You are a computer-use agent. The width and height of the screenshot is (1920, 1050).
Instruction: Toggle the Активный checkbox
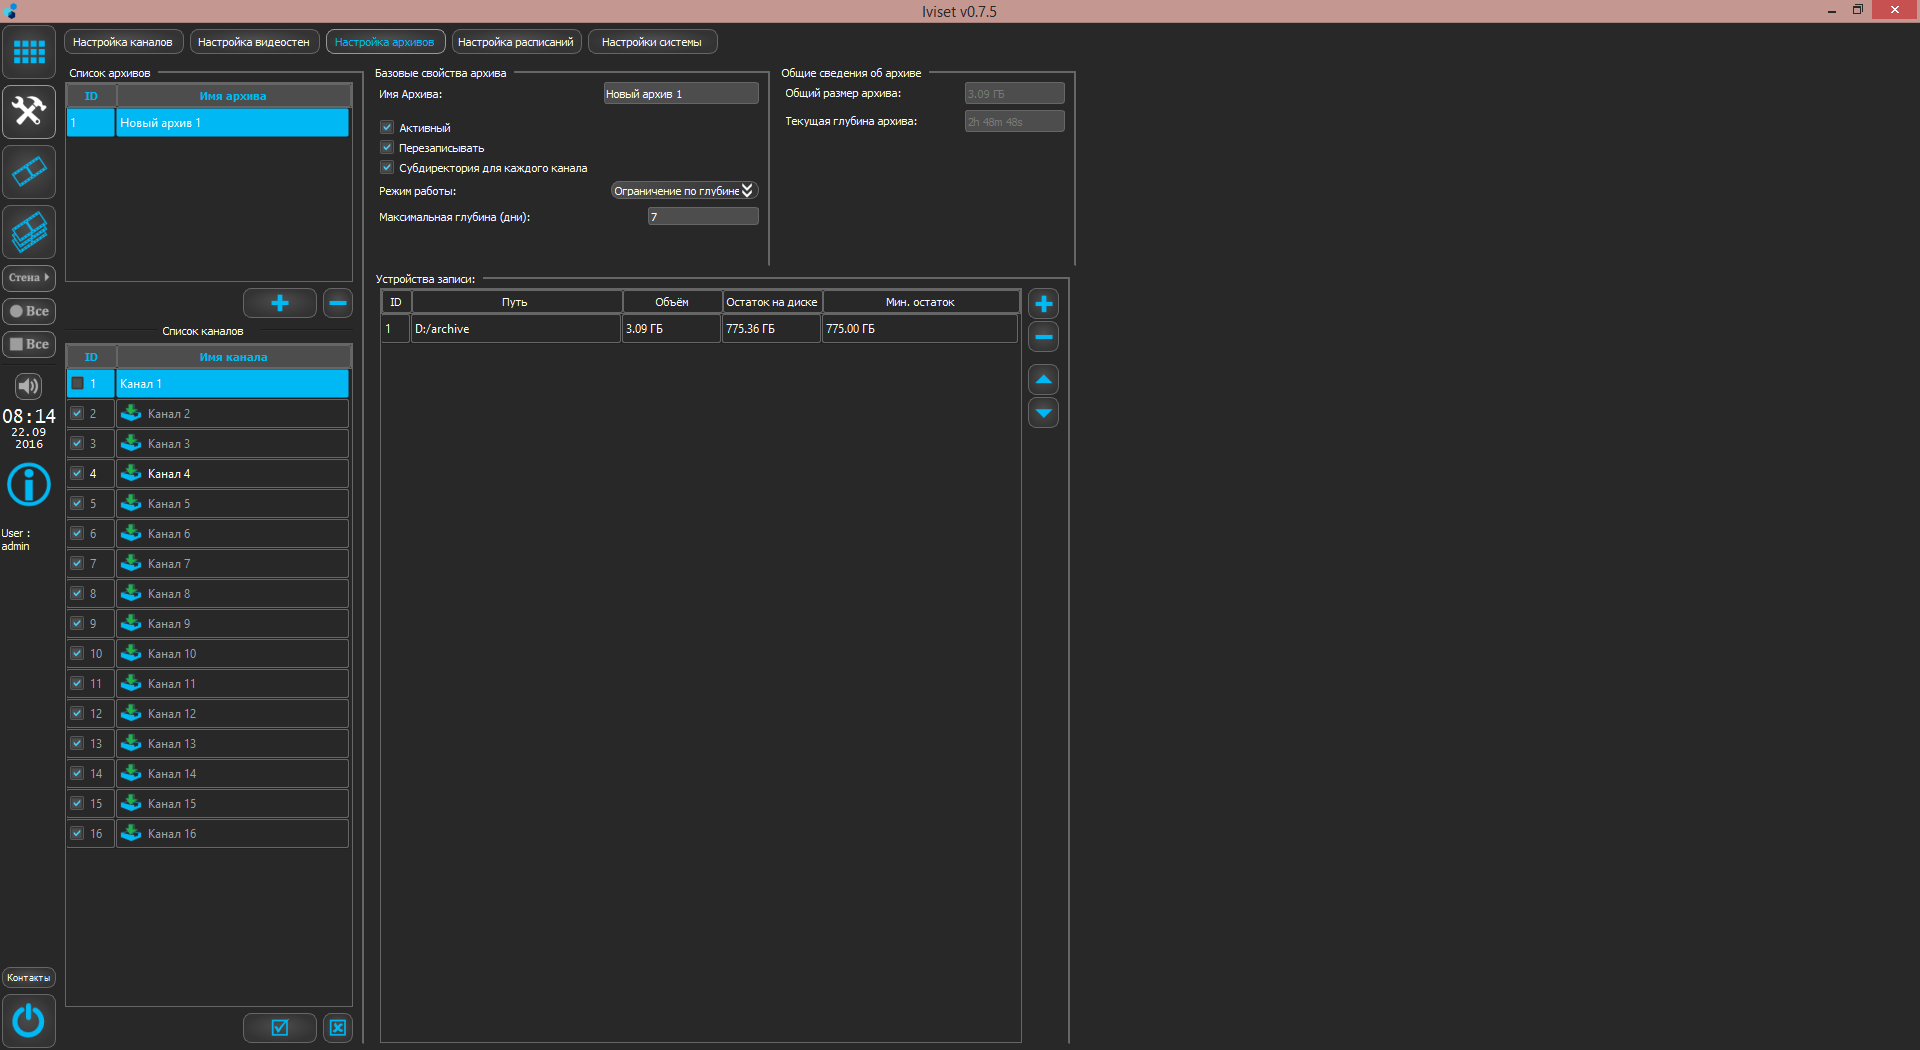[x=387, y=128]
